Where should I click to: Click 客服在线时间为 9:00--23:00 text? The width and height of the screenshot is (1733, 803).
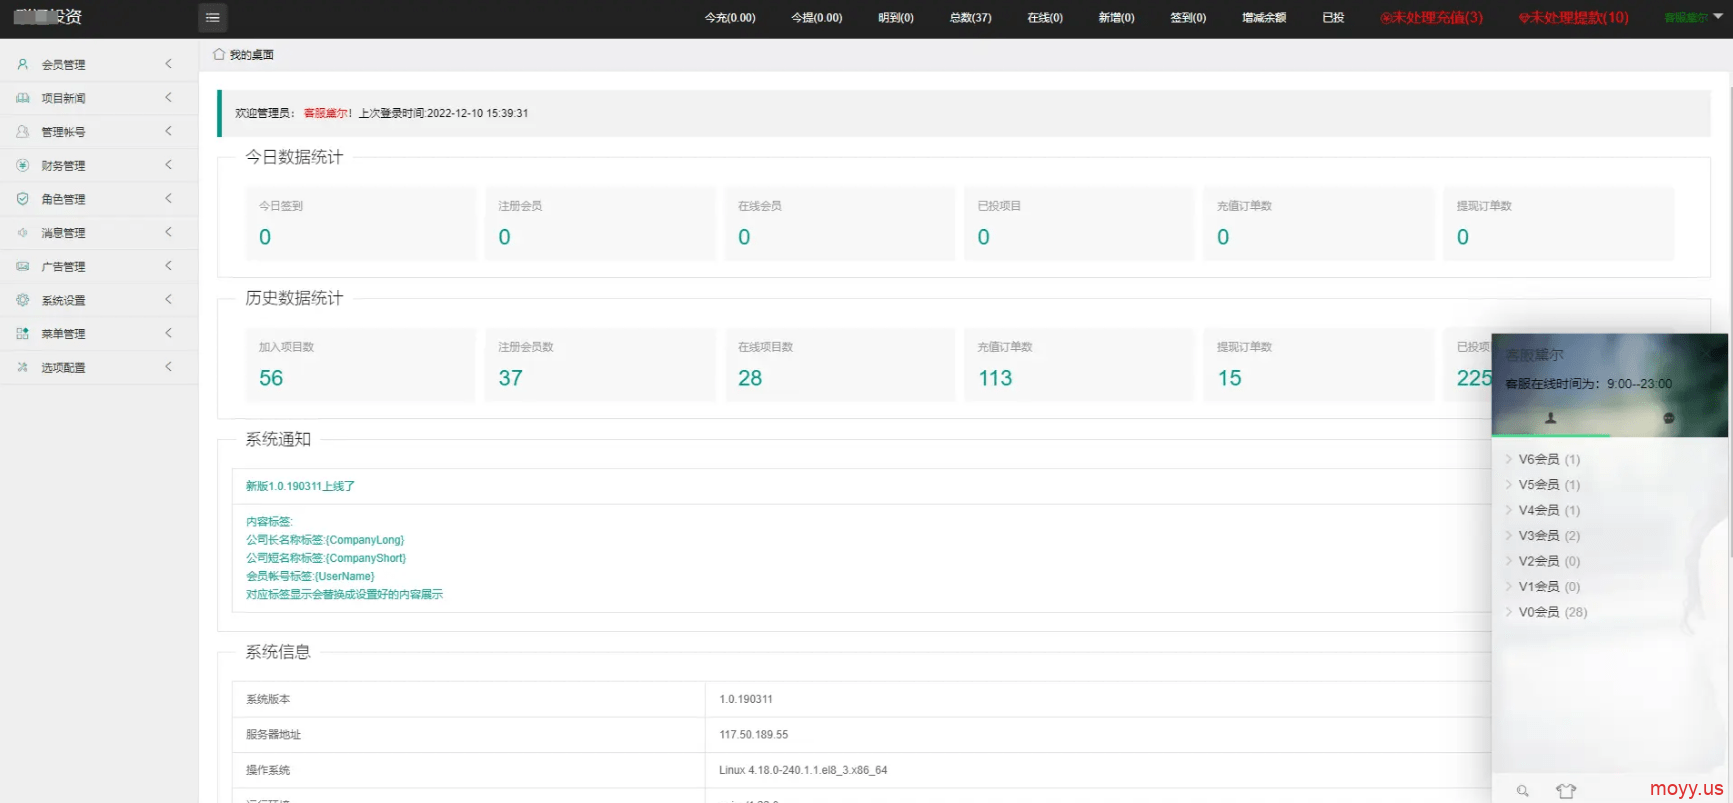pyautogui.click(x=1588, y=384)
